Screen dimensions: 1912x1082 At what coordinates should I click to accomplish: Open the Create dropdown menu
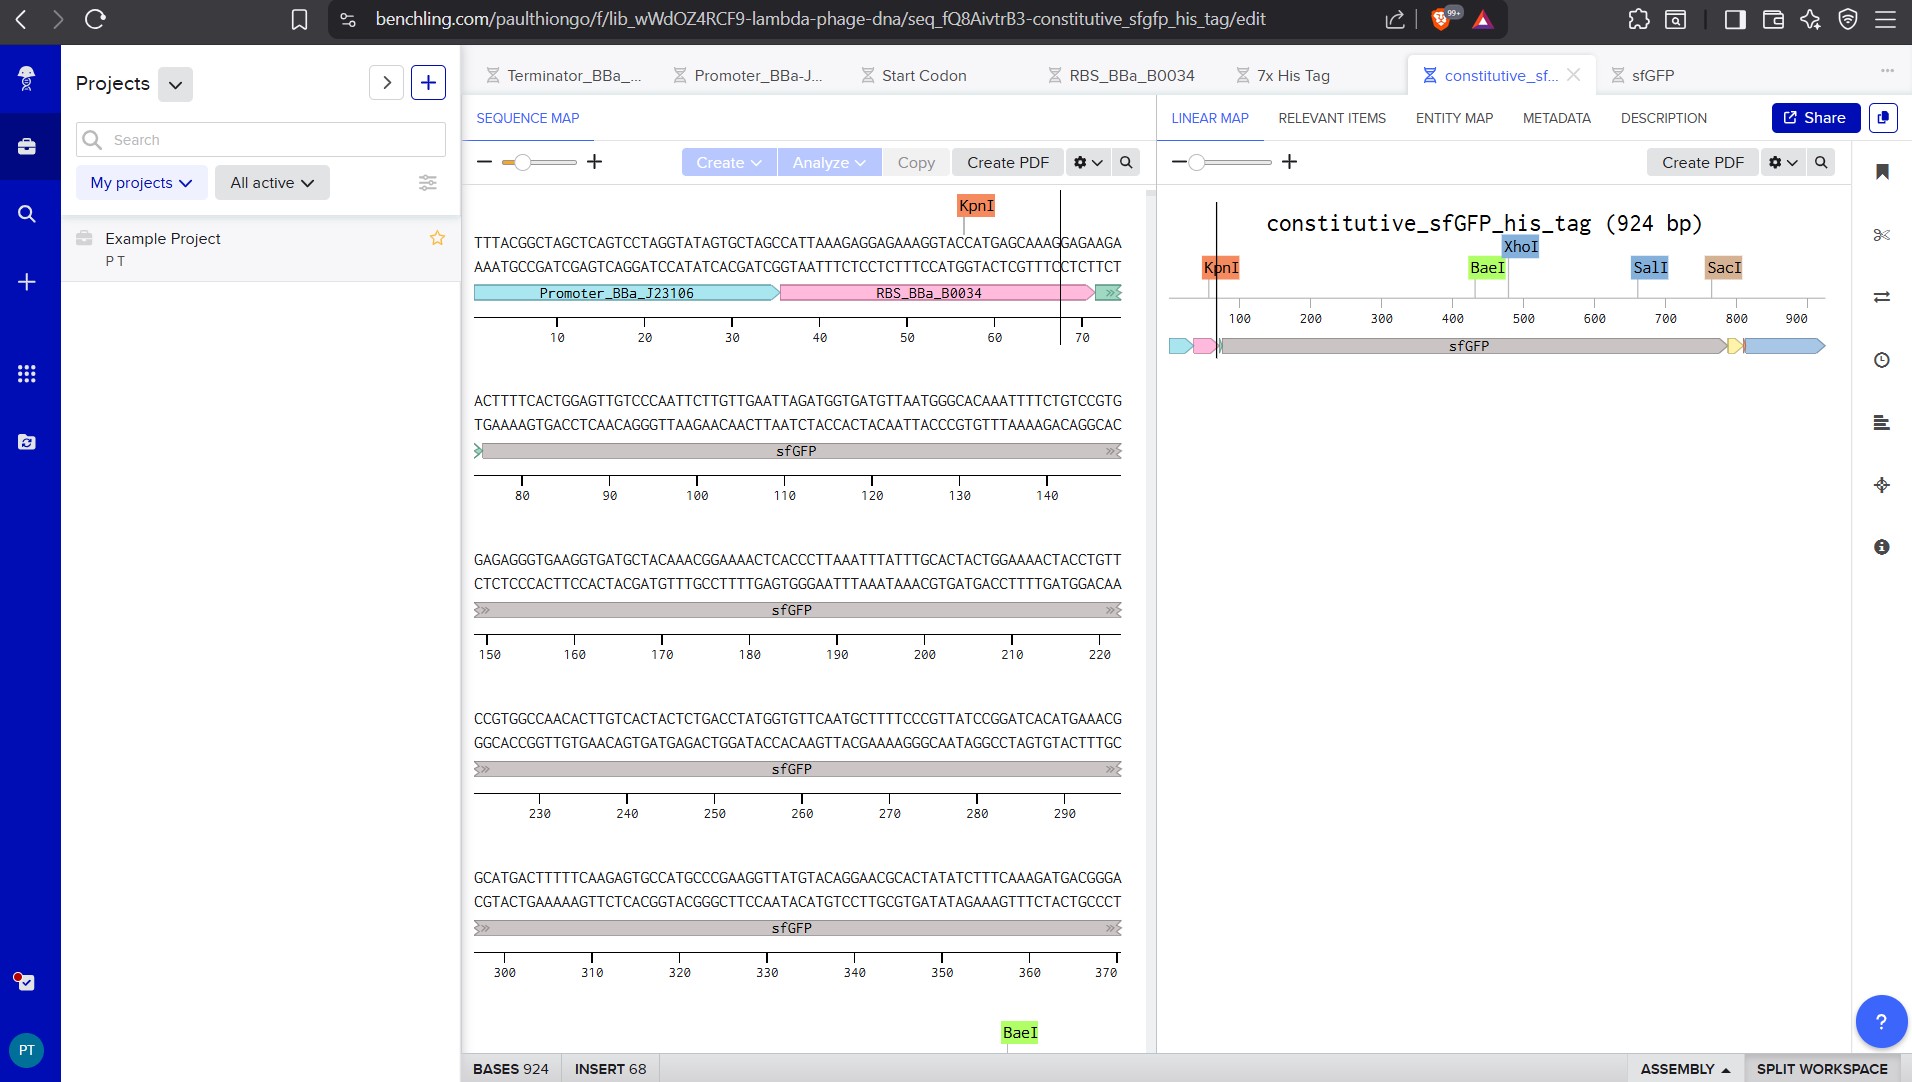[729, 162]
